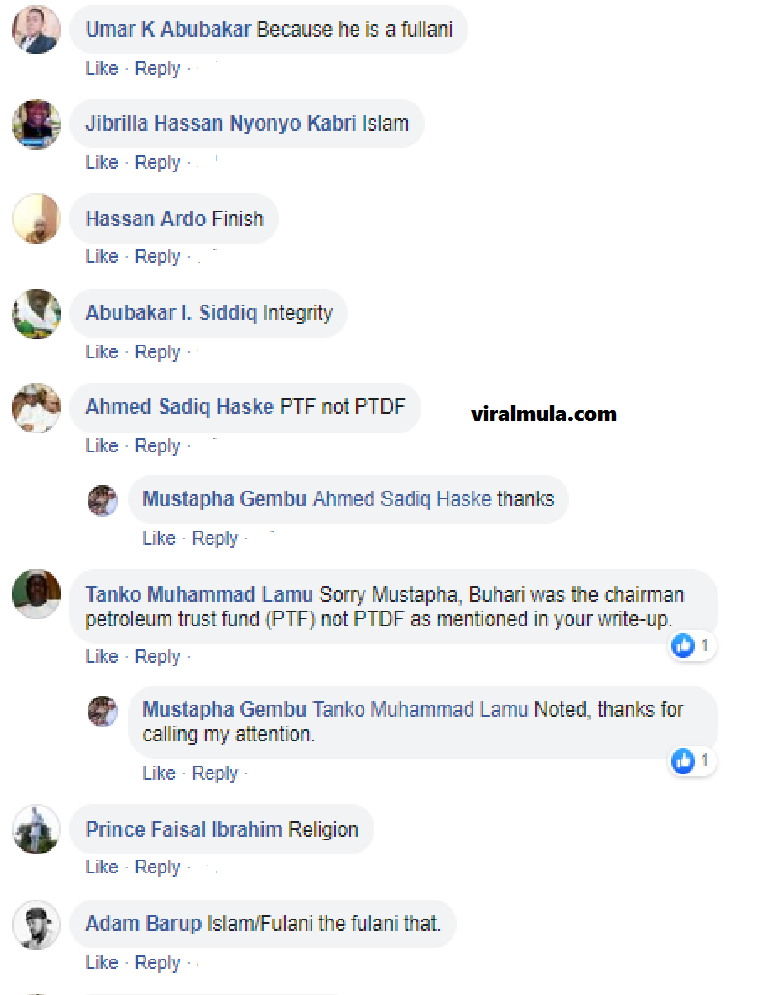The width and height of the screenshot is (768, 995).
Task: Click Tanko Muhammad Lamu's avatar
Action: [36, 593]
